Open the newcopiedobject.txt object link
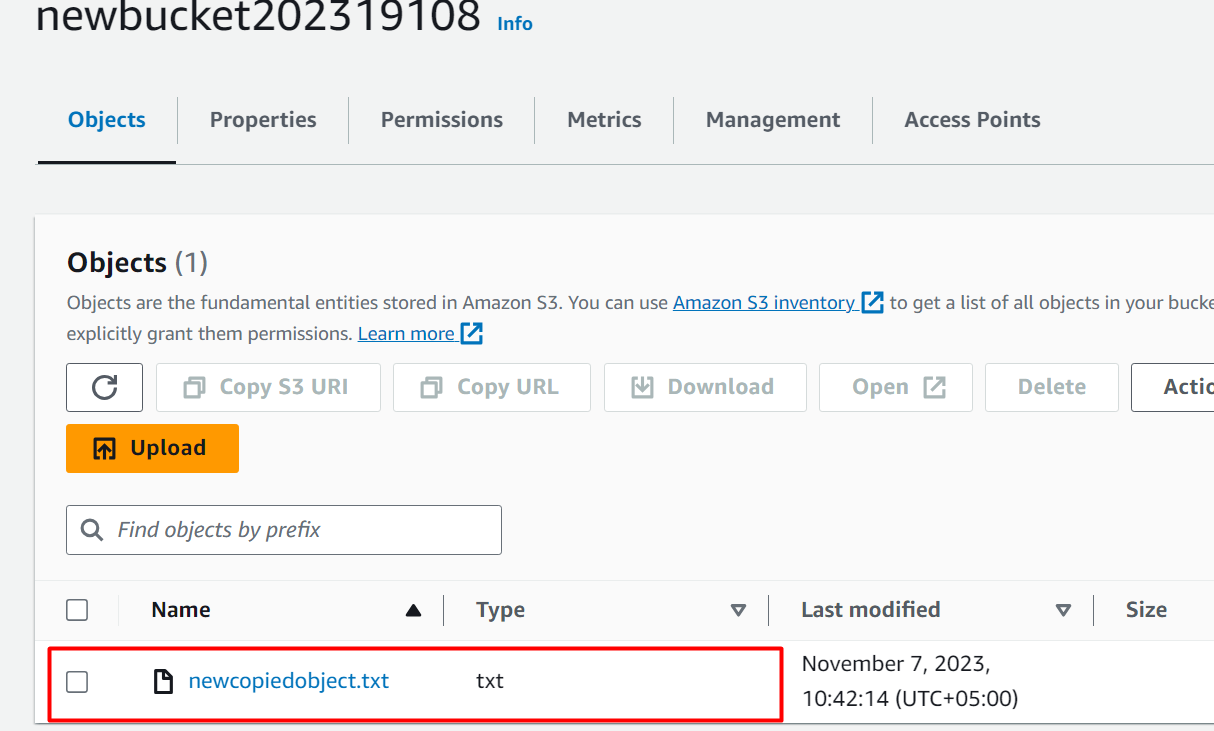1214x731 pixels. pyautogui.click(x=288, y=682)
